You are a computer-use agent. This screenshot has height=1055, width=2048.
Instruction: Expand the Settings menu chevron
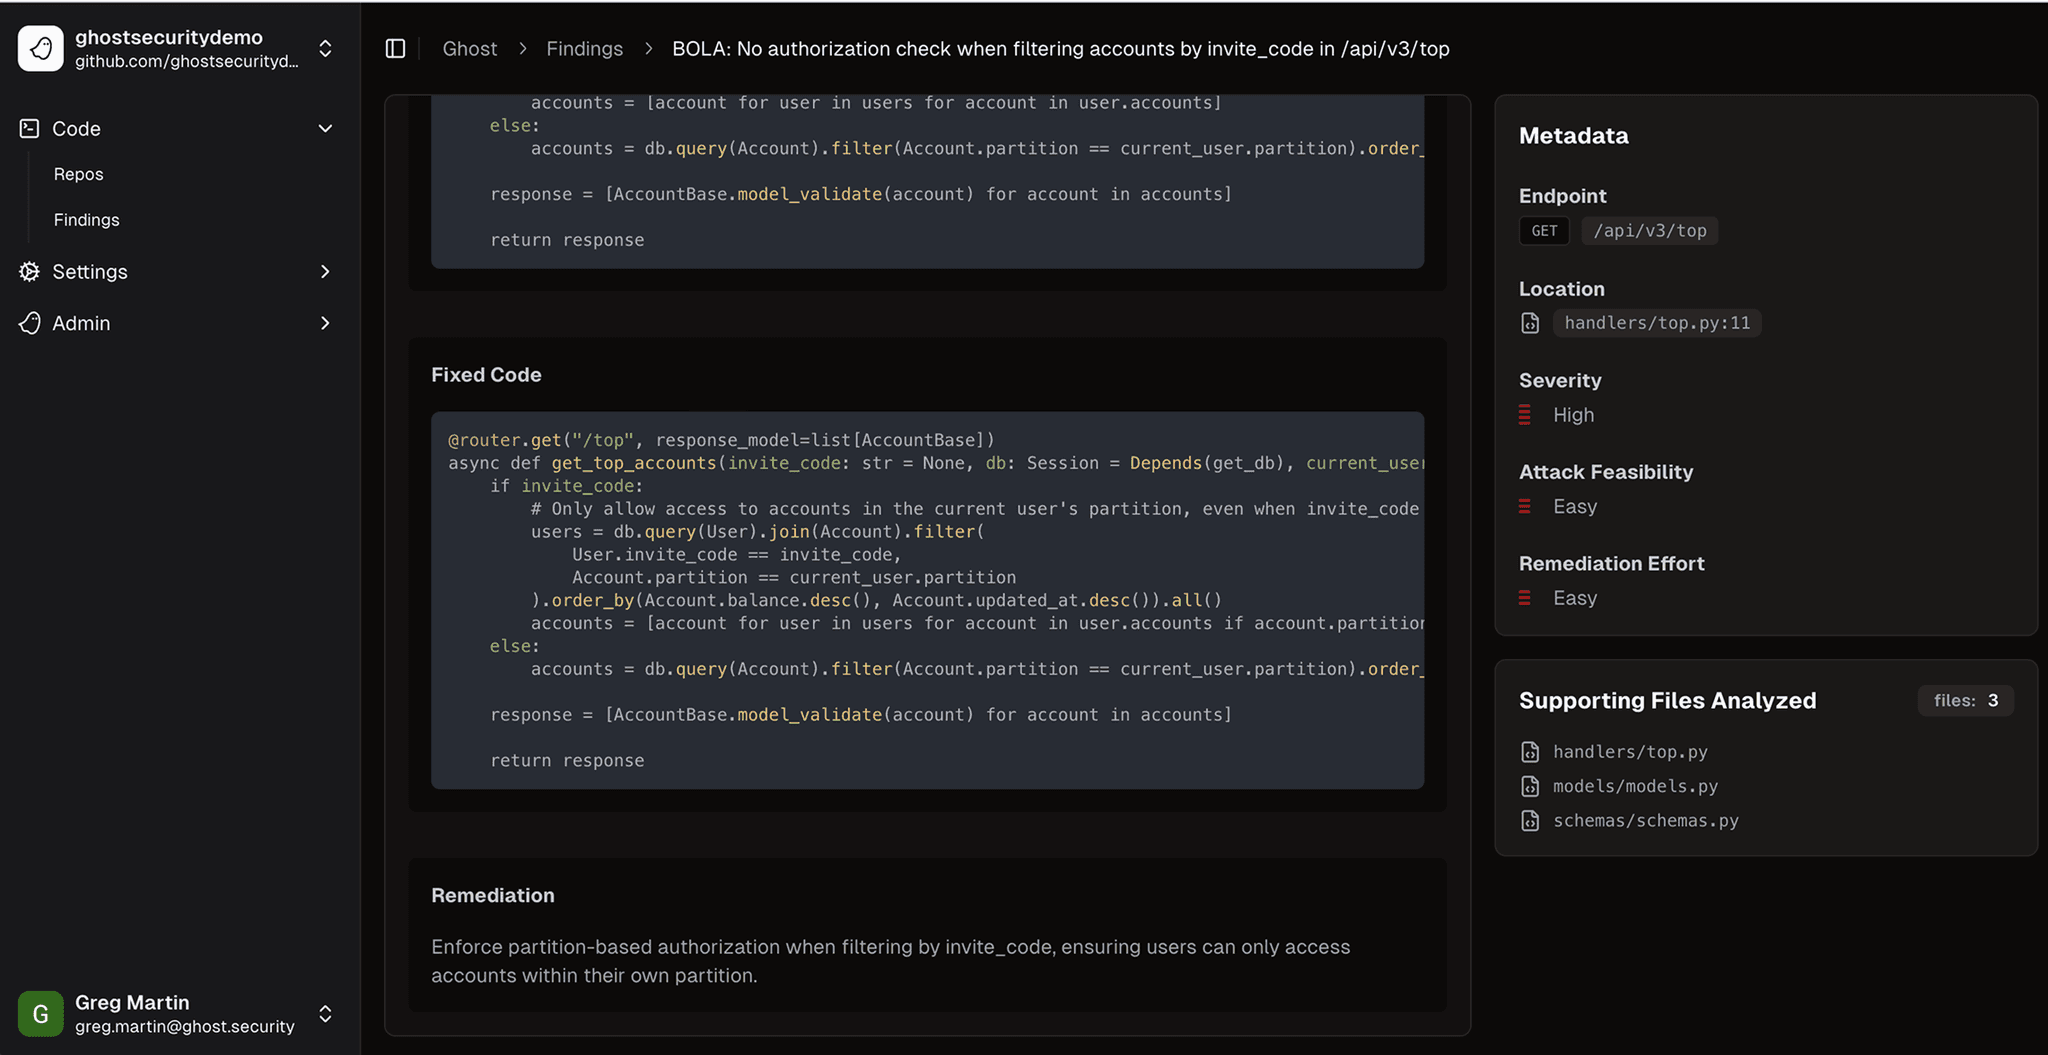(325, 271)
